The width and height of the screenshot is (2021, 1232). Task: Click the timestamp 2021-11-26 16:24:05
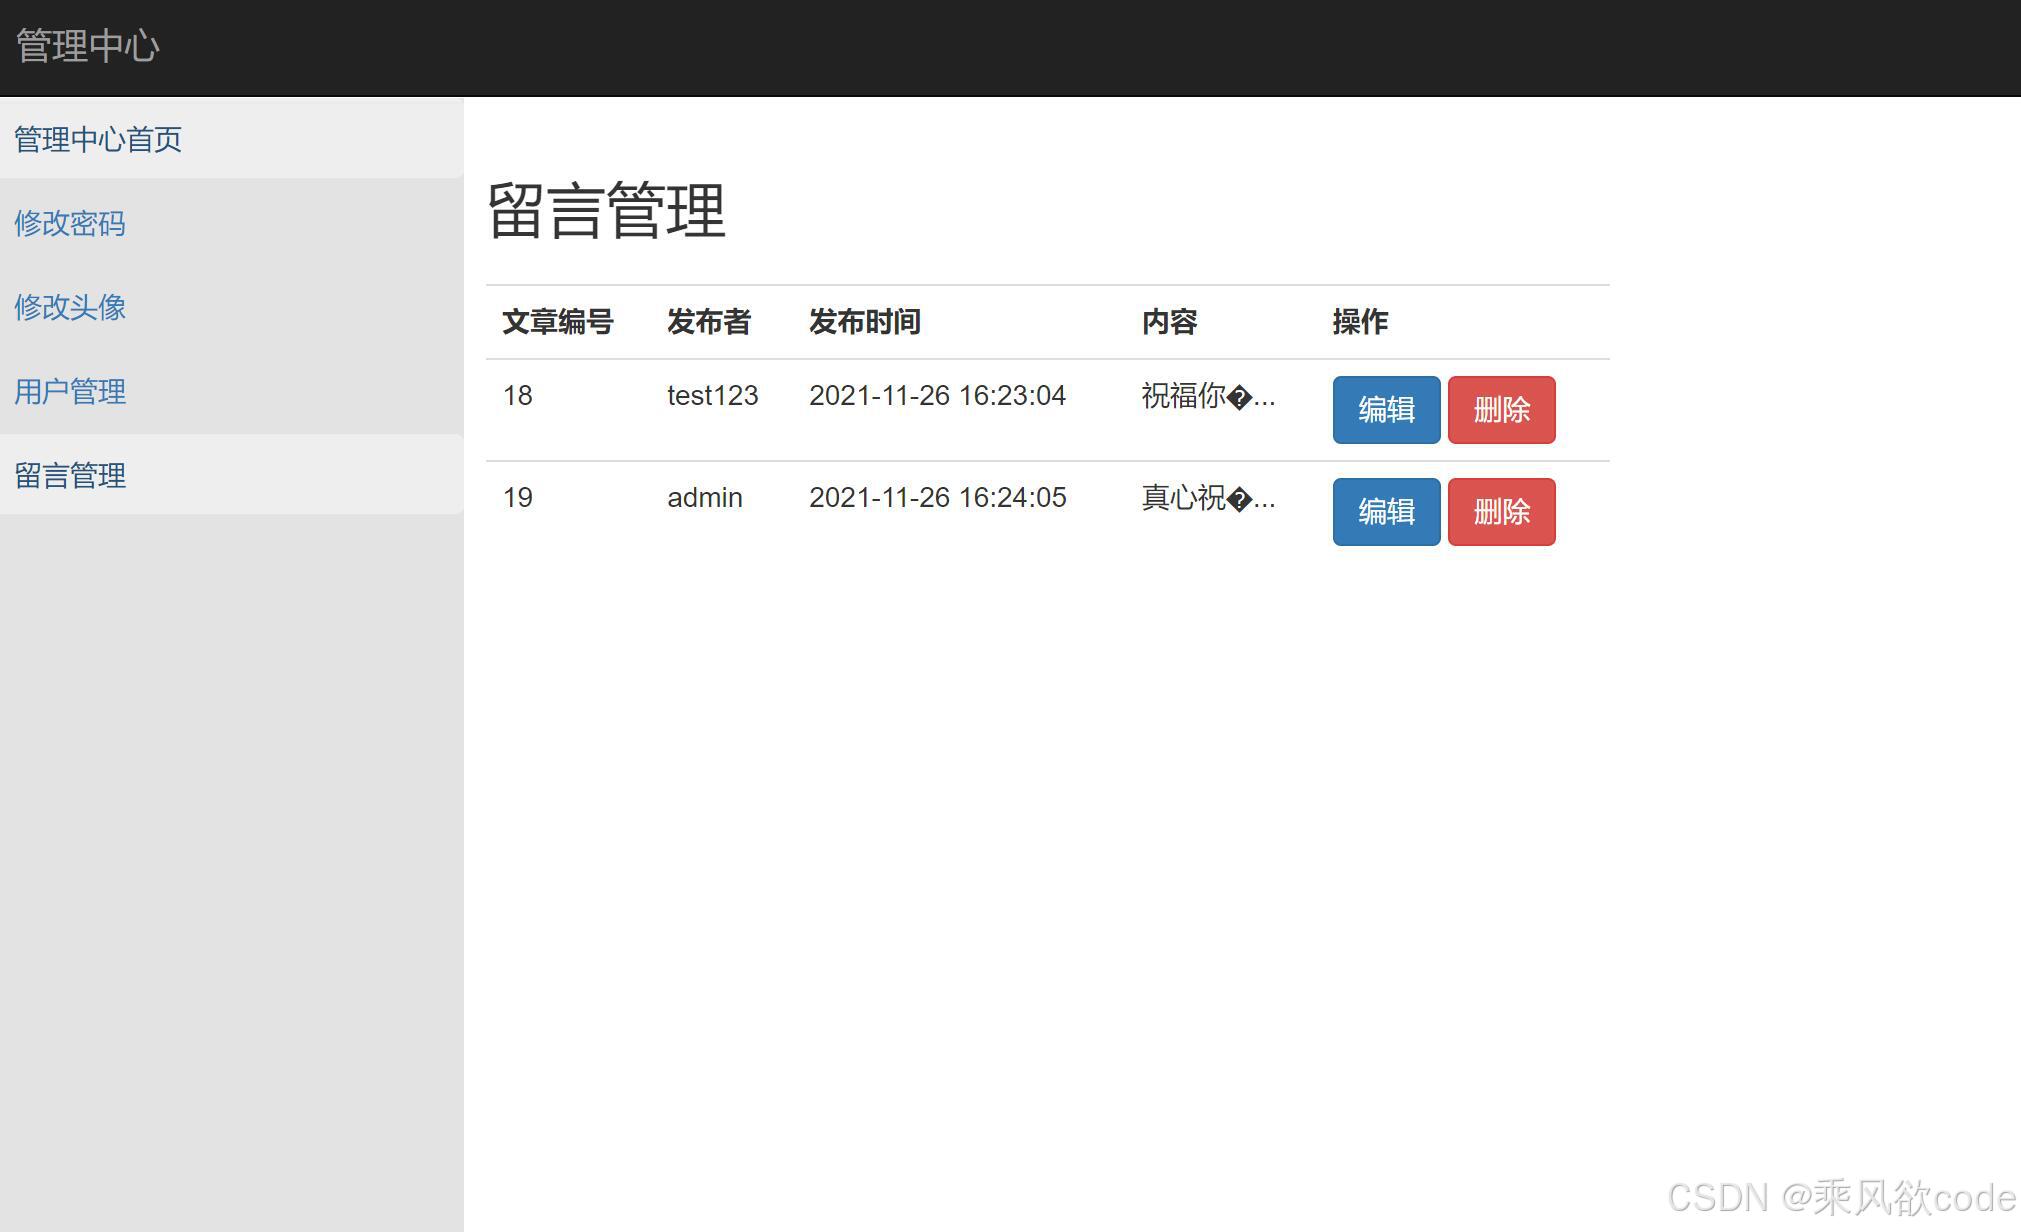pos(937,498)
